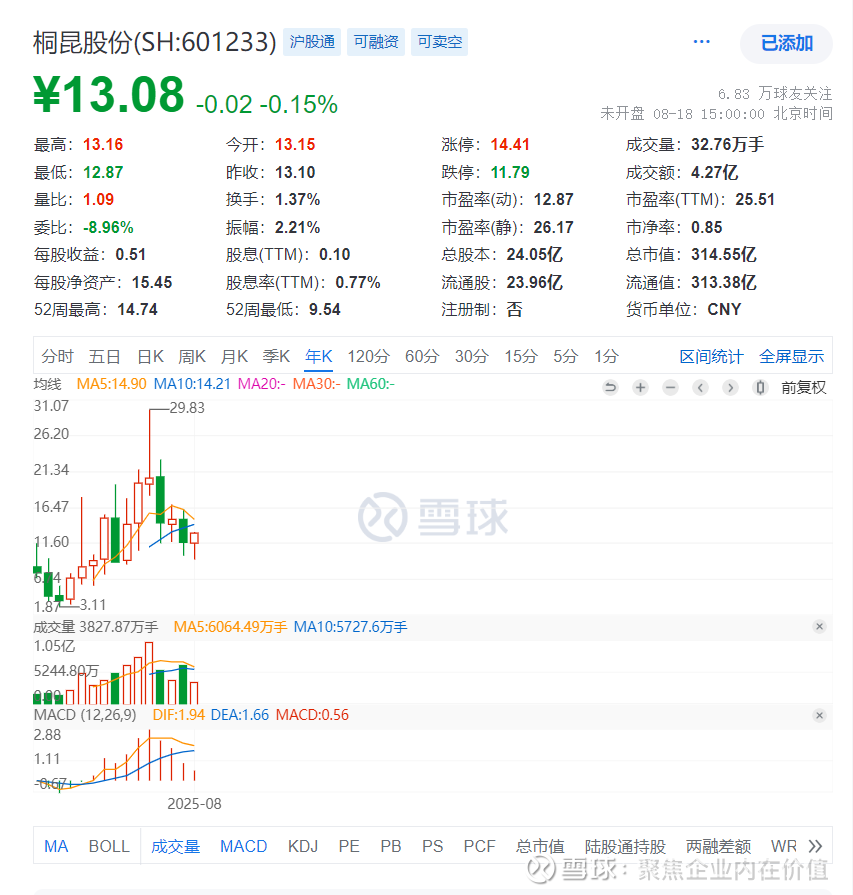Switch to the 15分 chart tab
853x895 pixels.
point(521,357)
